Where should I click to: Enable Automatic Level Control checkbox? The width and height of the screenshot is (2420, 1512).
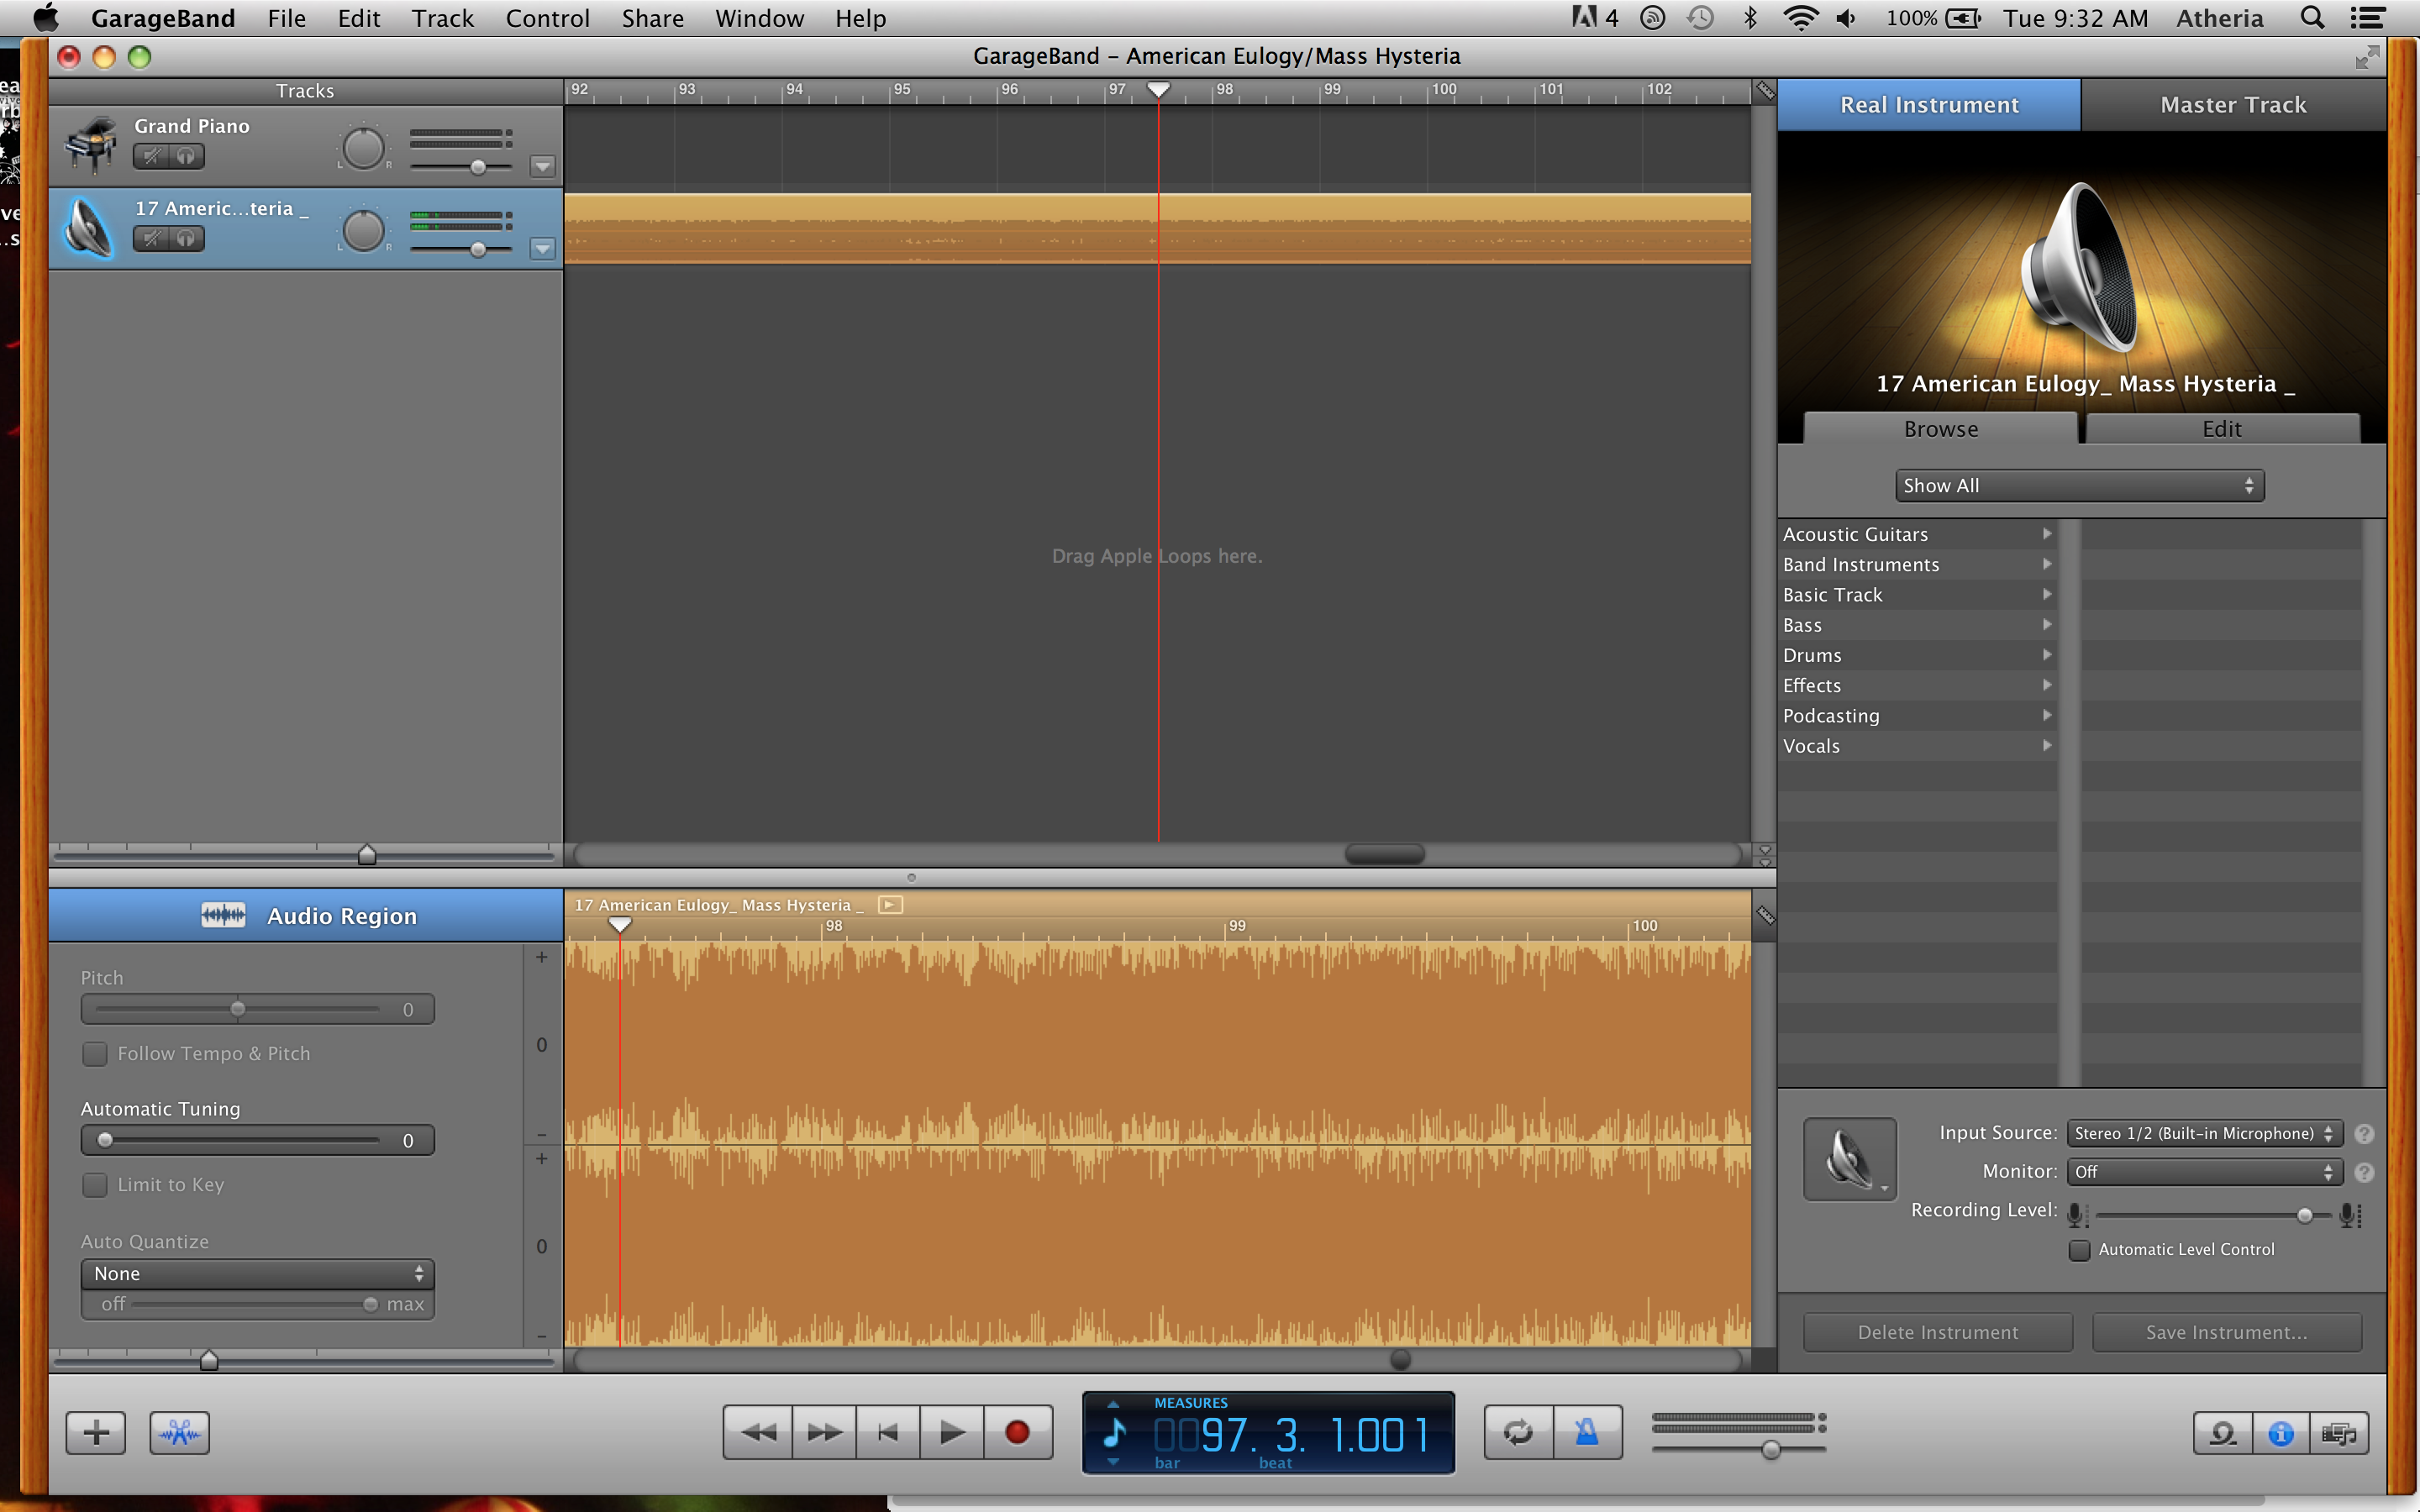(2079, 1250)
